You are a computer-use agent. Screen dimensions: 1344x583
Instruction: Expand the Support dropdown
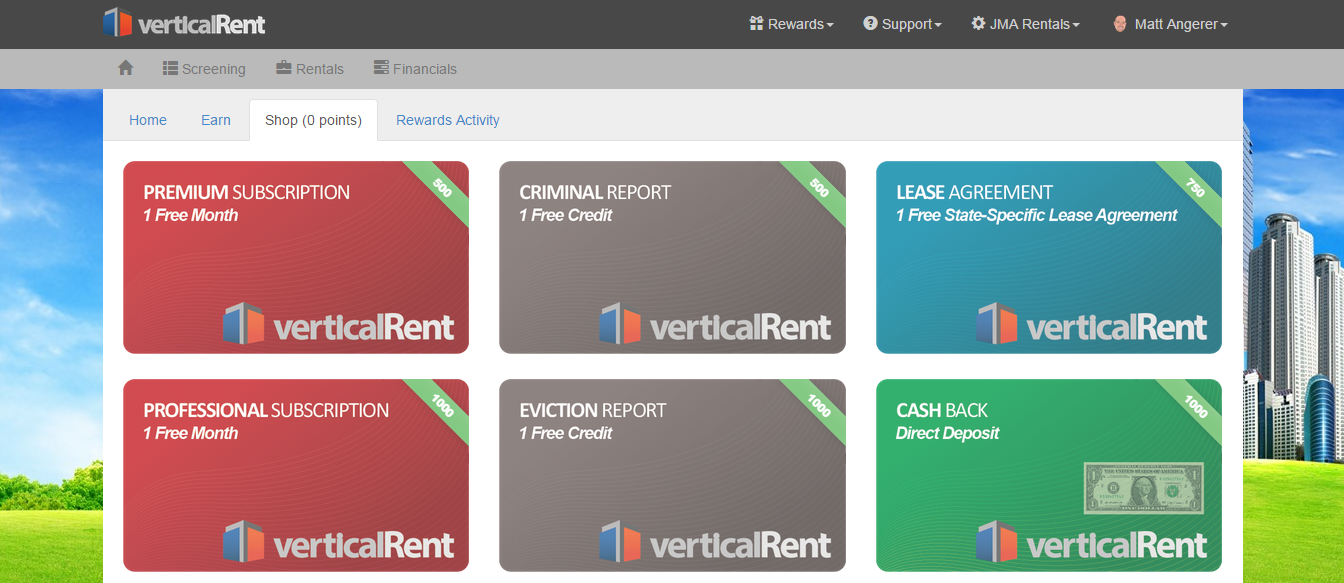[x=902, y=24]
